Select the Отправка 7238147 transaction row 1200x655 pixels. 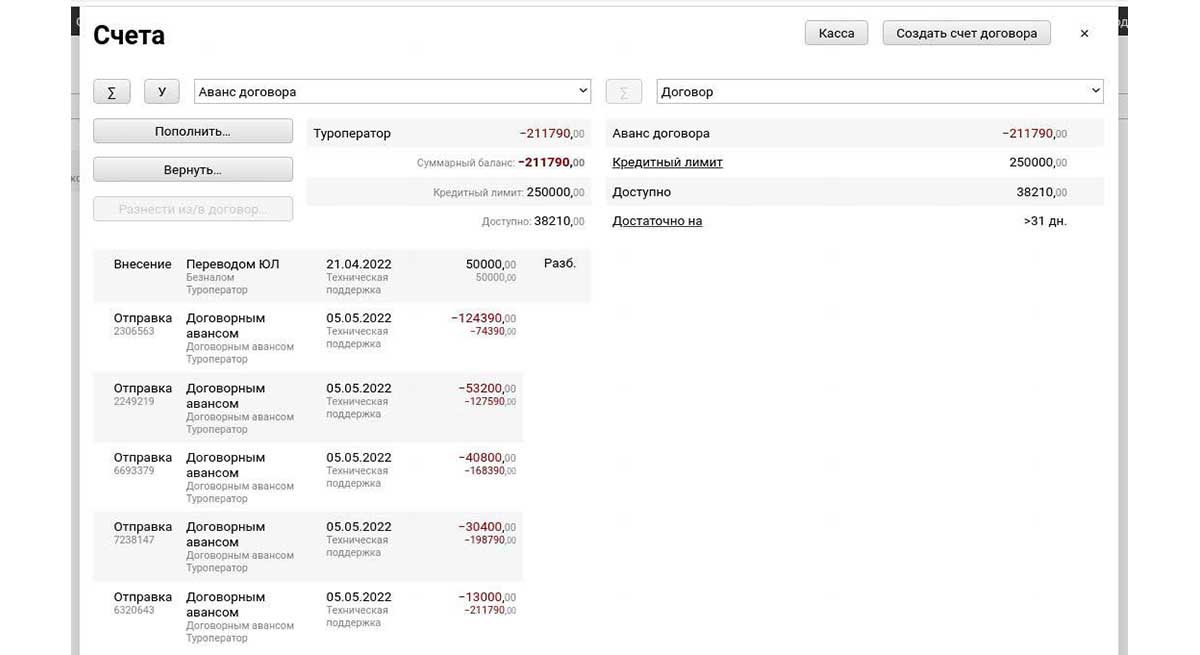310,546
